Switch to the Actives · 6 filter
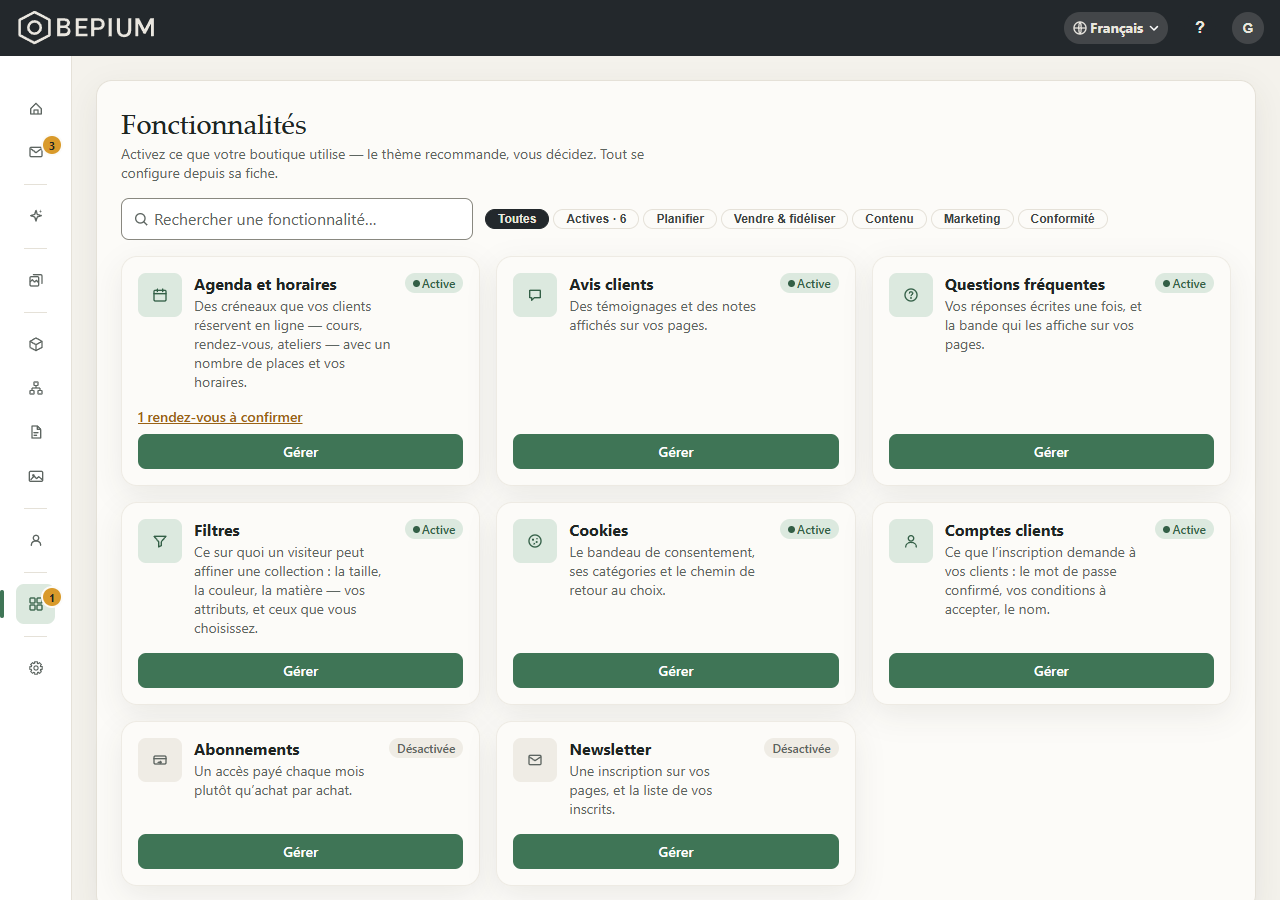Viewport: 1280px width, 900px height. pos(596,219)
